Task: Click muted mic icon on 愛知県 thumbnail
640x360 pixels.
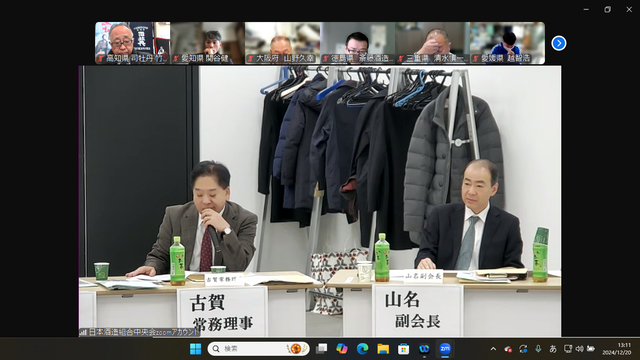Action: 176,59
